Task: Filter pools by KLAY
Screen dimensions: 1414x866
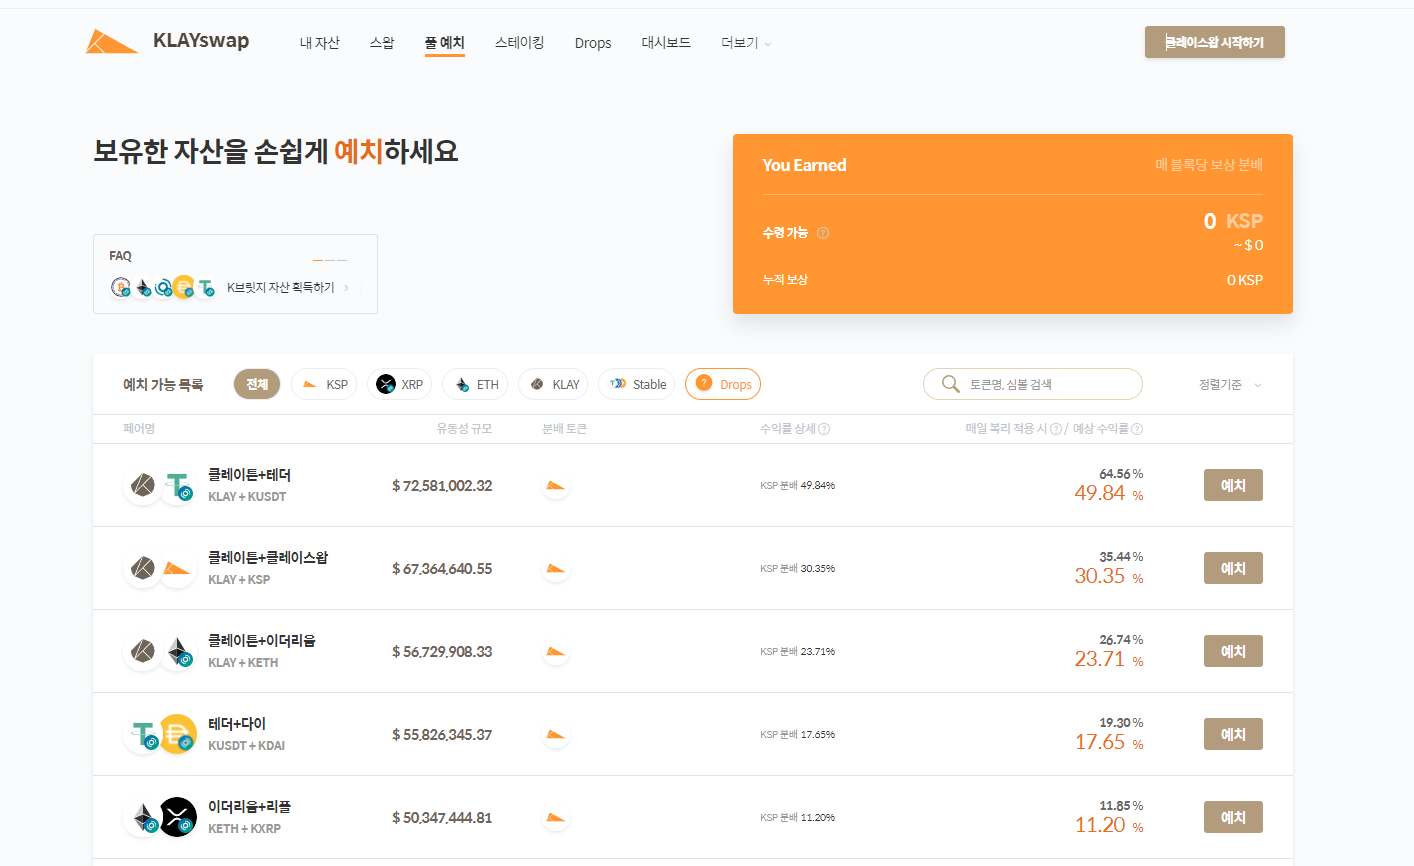Action: (553, 384)
